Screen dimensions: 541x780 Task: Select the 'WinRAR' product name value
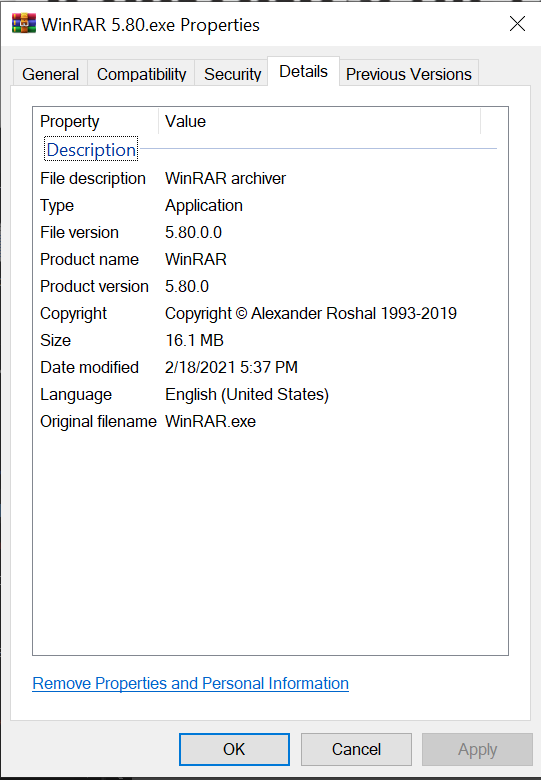(x=196, y=259)
